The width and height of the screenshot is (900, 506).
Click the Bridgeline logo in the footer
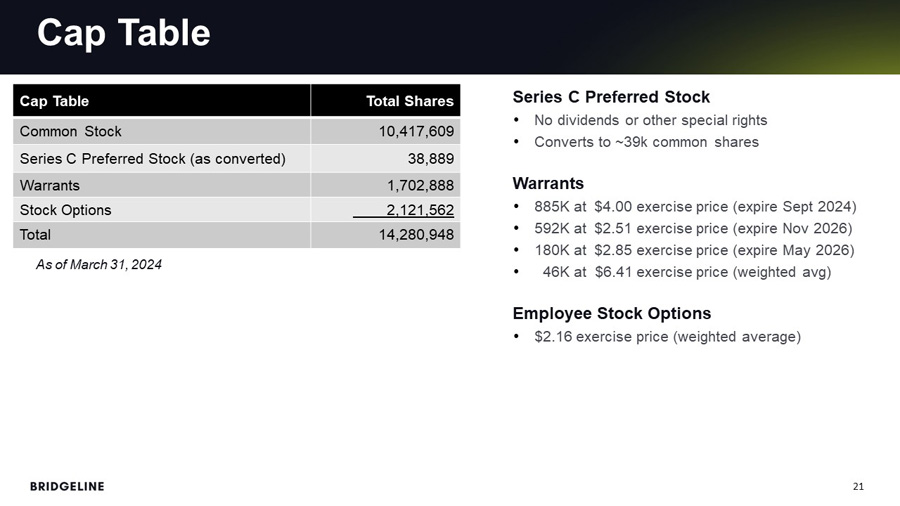tap(67, 486)
